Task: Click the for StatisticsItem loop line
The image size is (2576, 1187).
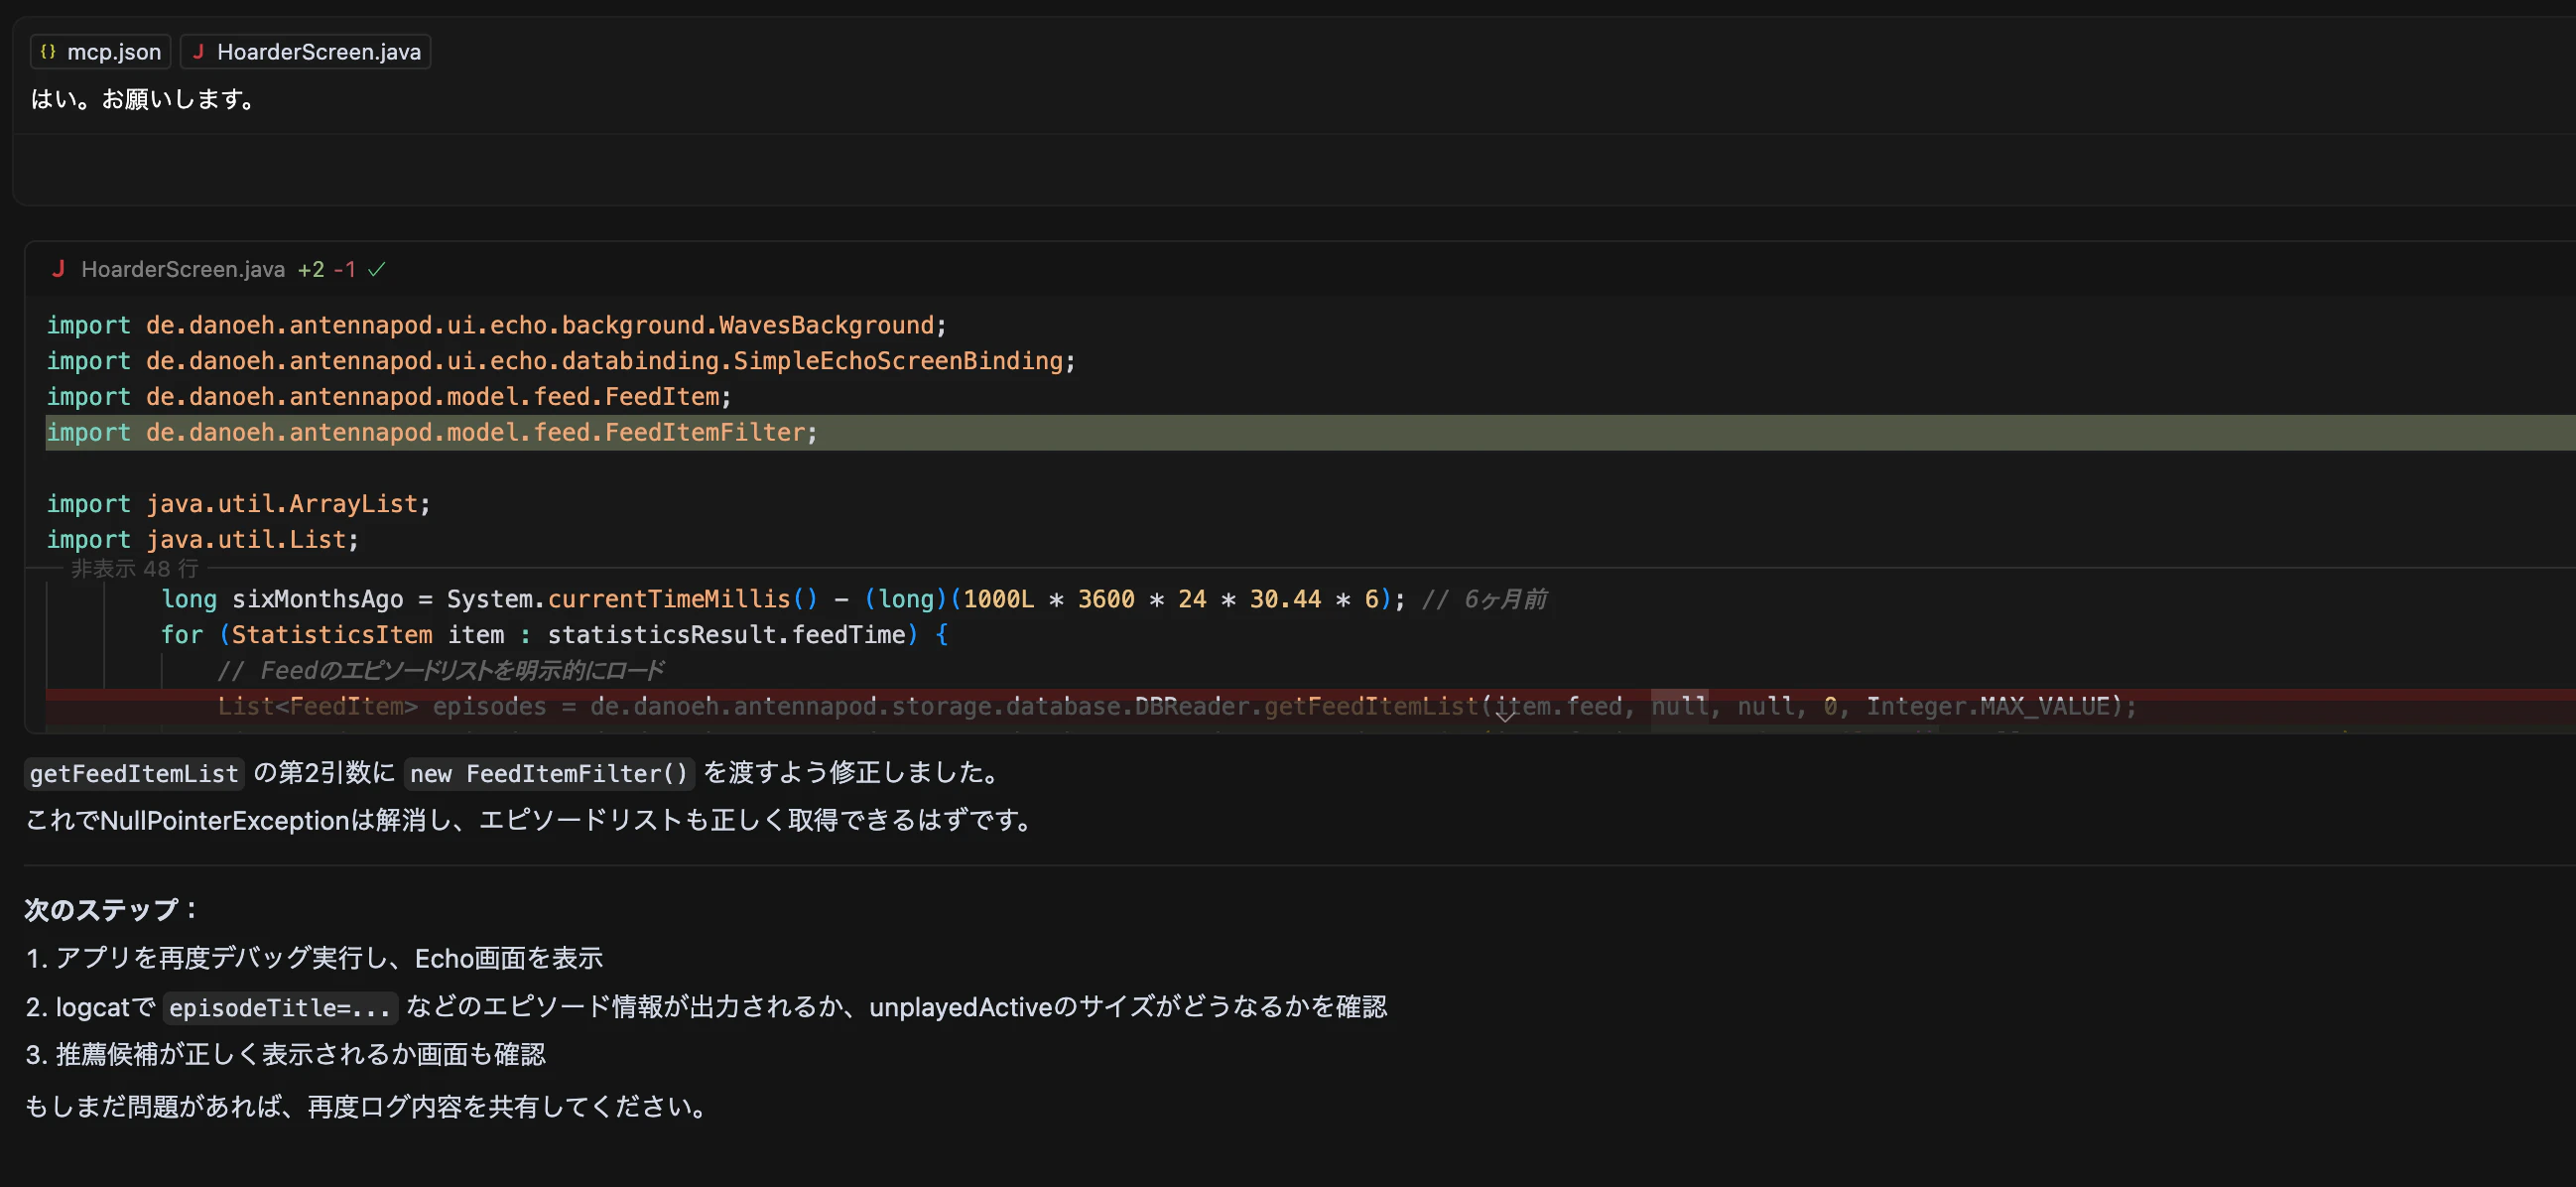Action: point(555,635)
